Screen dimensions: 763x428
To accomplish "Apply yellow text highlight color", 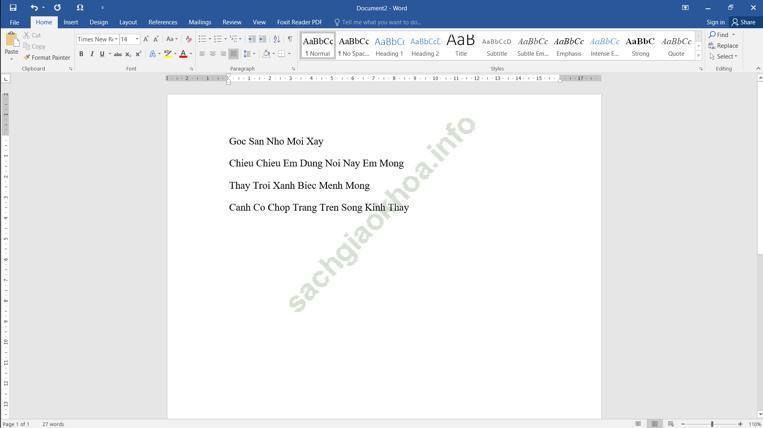I will [x=168, y=54].
